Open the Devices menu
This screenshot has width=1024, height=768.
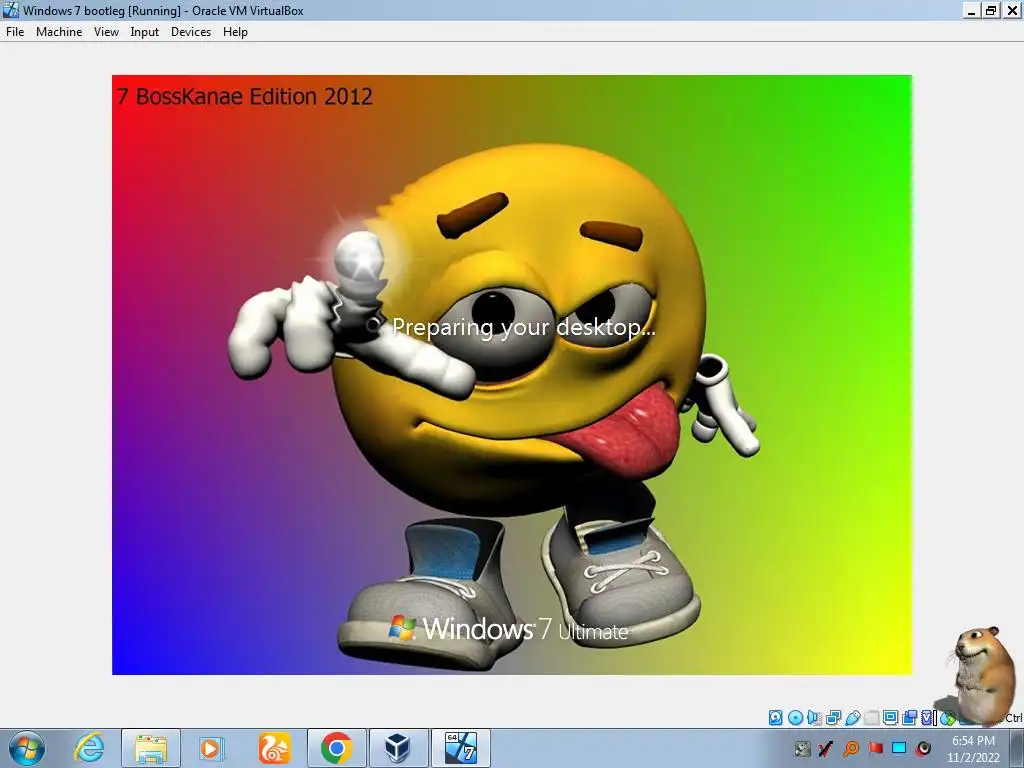191,31
